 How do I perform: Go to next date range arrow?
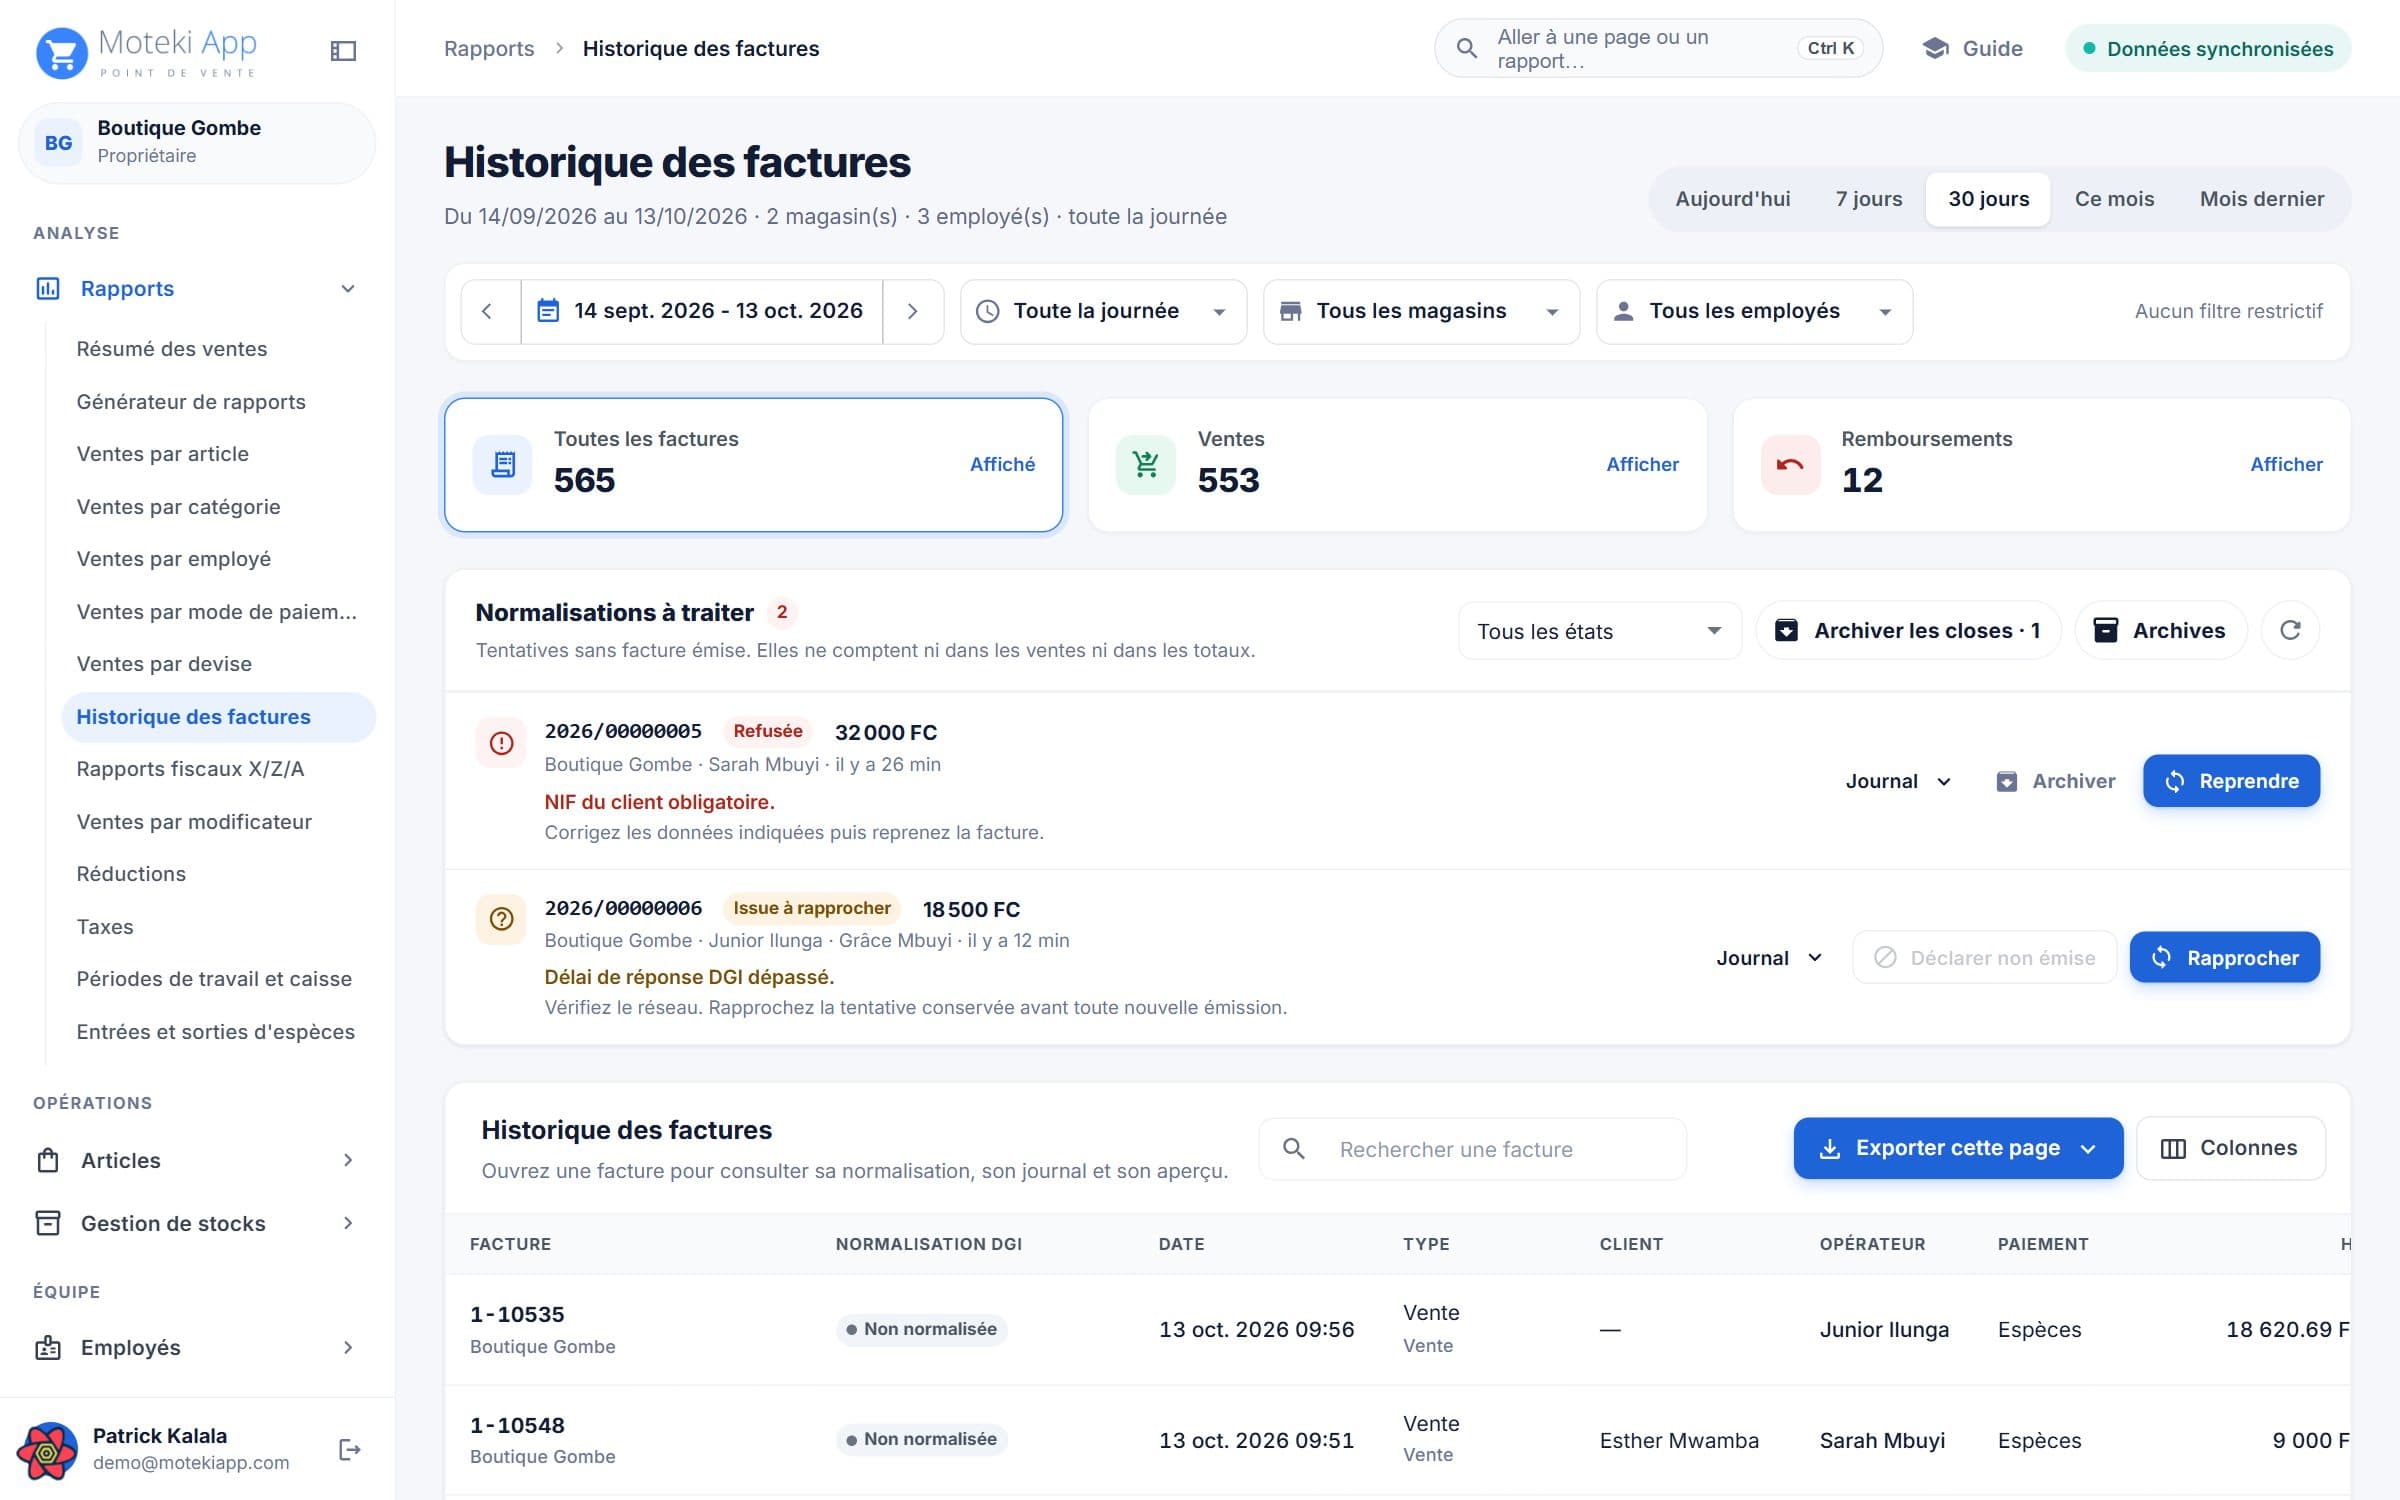[x=912, y=311]
